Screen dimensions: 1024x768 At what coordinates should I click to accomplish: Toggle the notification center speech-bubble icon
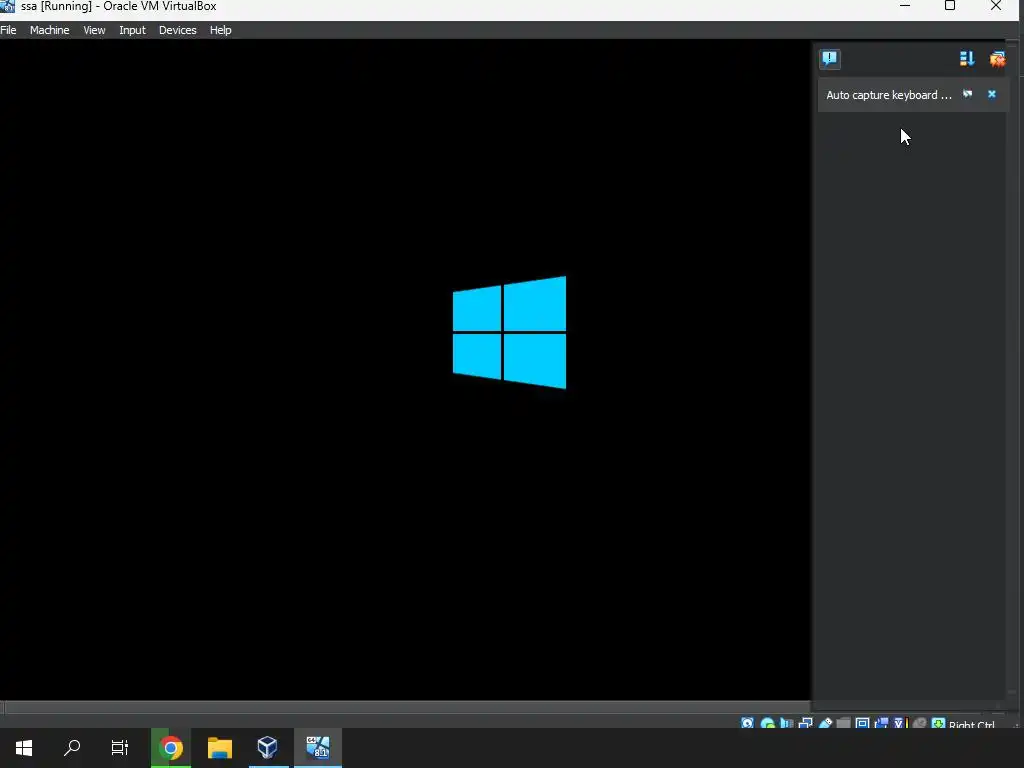(829, 59)
